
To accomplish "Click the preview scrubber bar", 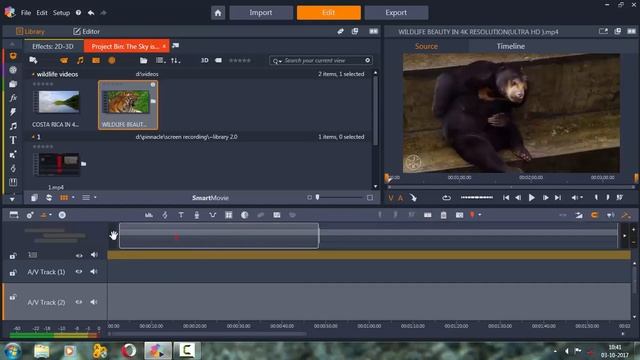I will pos(510,187).
